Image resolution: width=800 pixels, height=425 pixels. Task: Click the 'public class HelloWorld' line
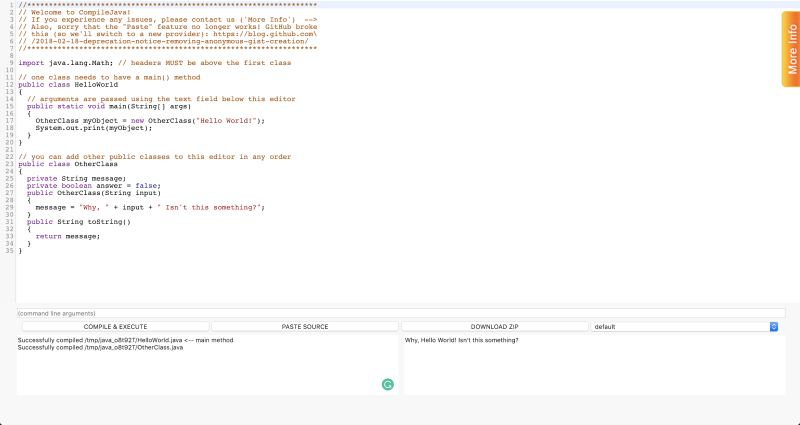coord(68,85)
